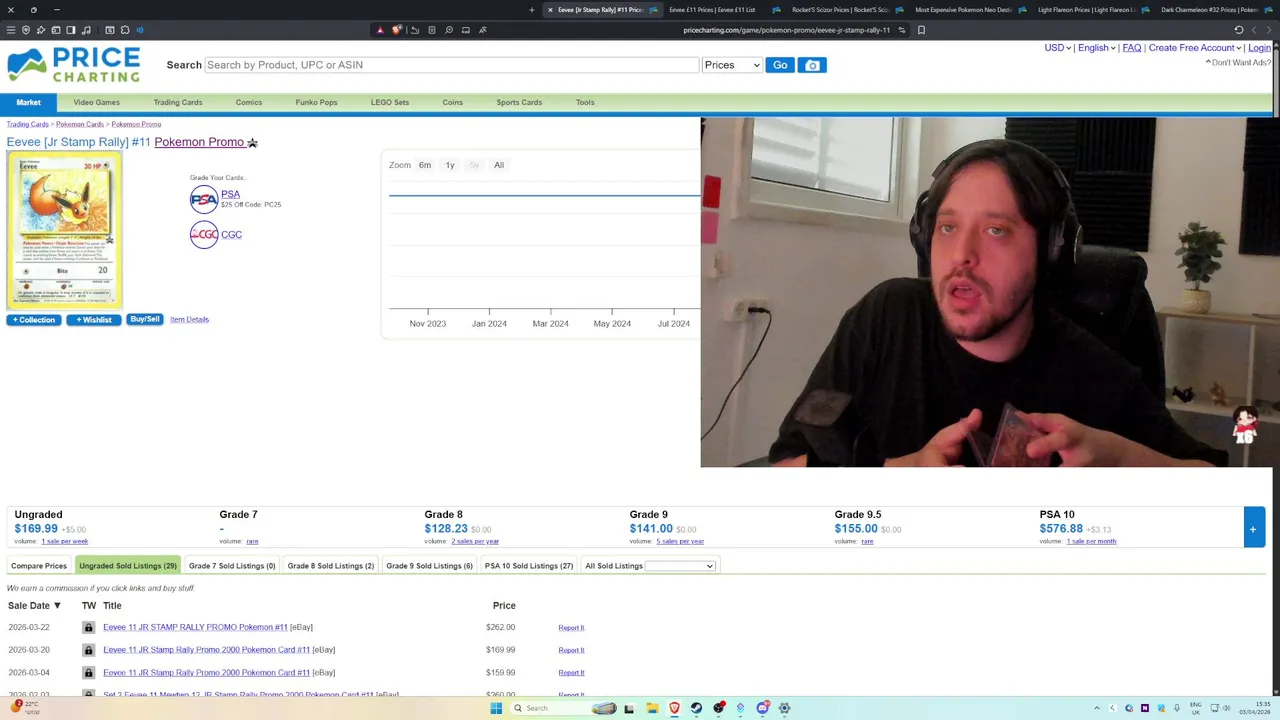Click the PriceCharting logo
This screenshot has height=720, width=1280.
point(73,65)
